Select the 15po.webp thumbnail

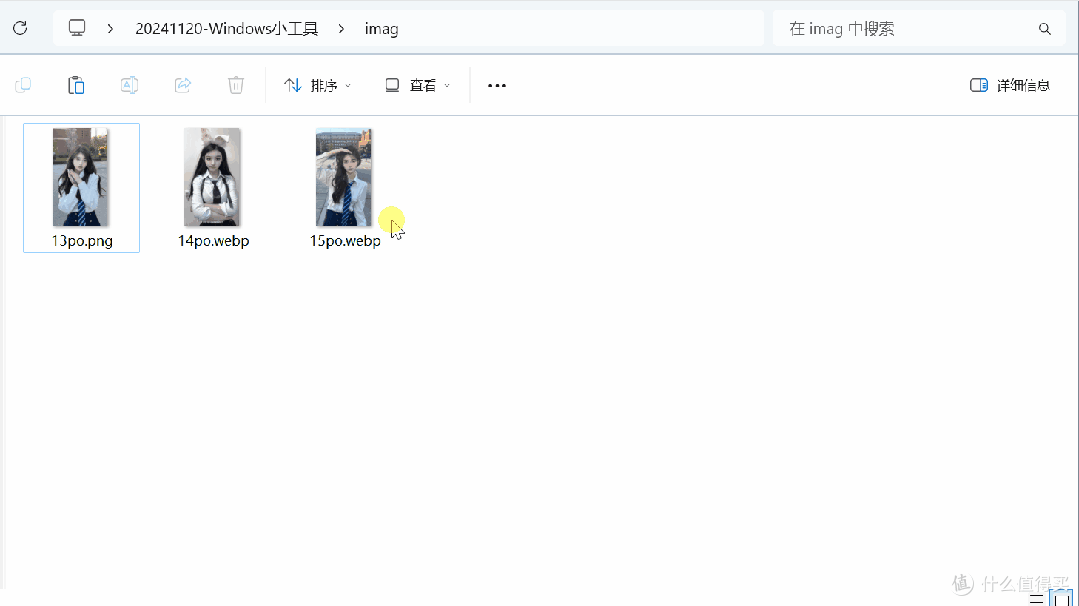click(x=343, y=177)
